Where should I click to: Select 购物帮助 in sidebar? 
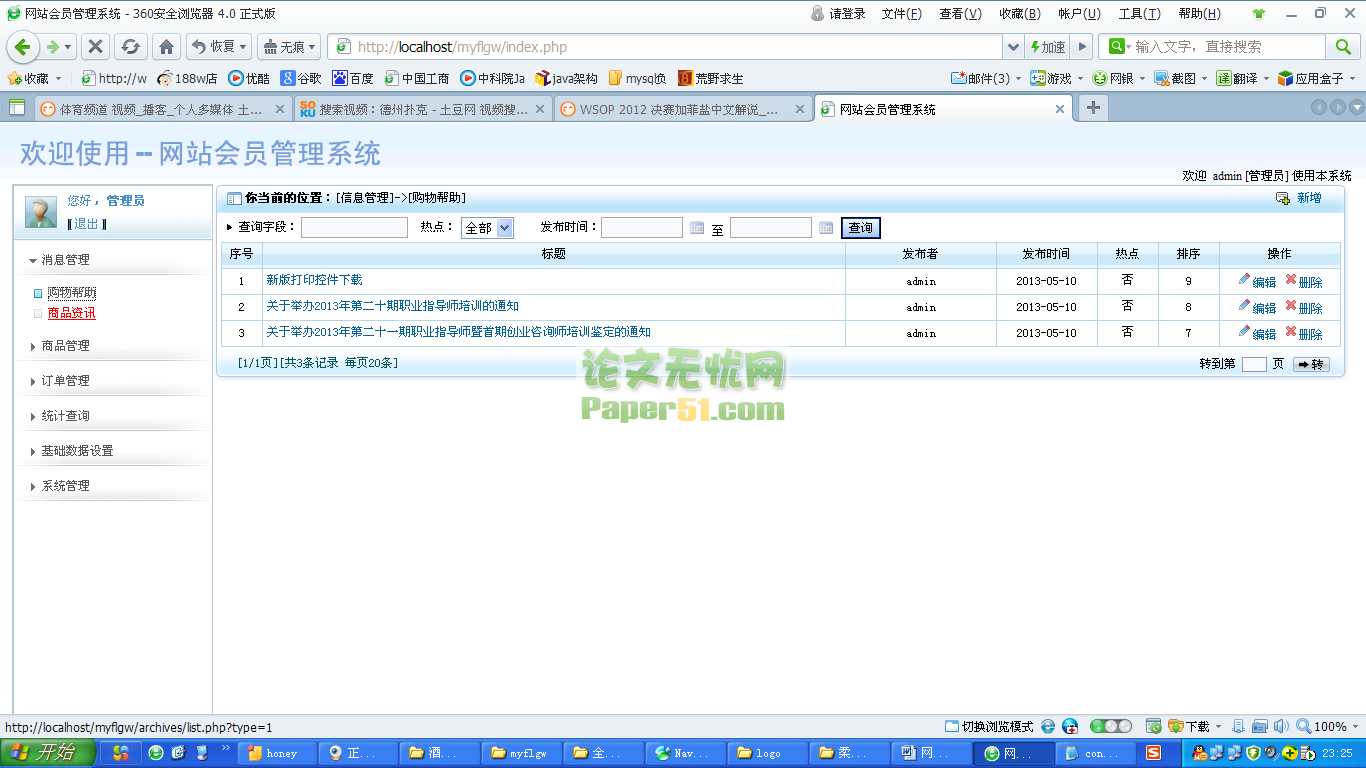click(72, 293)
